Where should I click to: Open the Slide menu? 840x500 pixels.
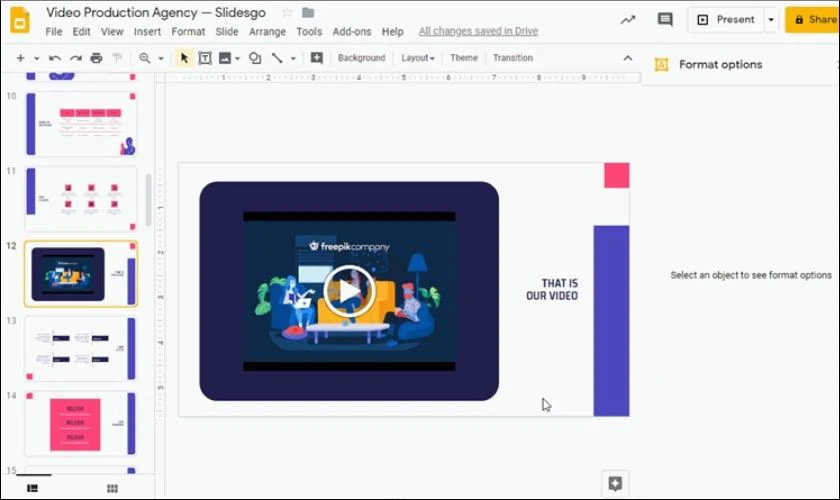(x=227, y=32)
